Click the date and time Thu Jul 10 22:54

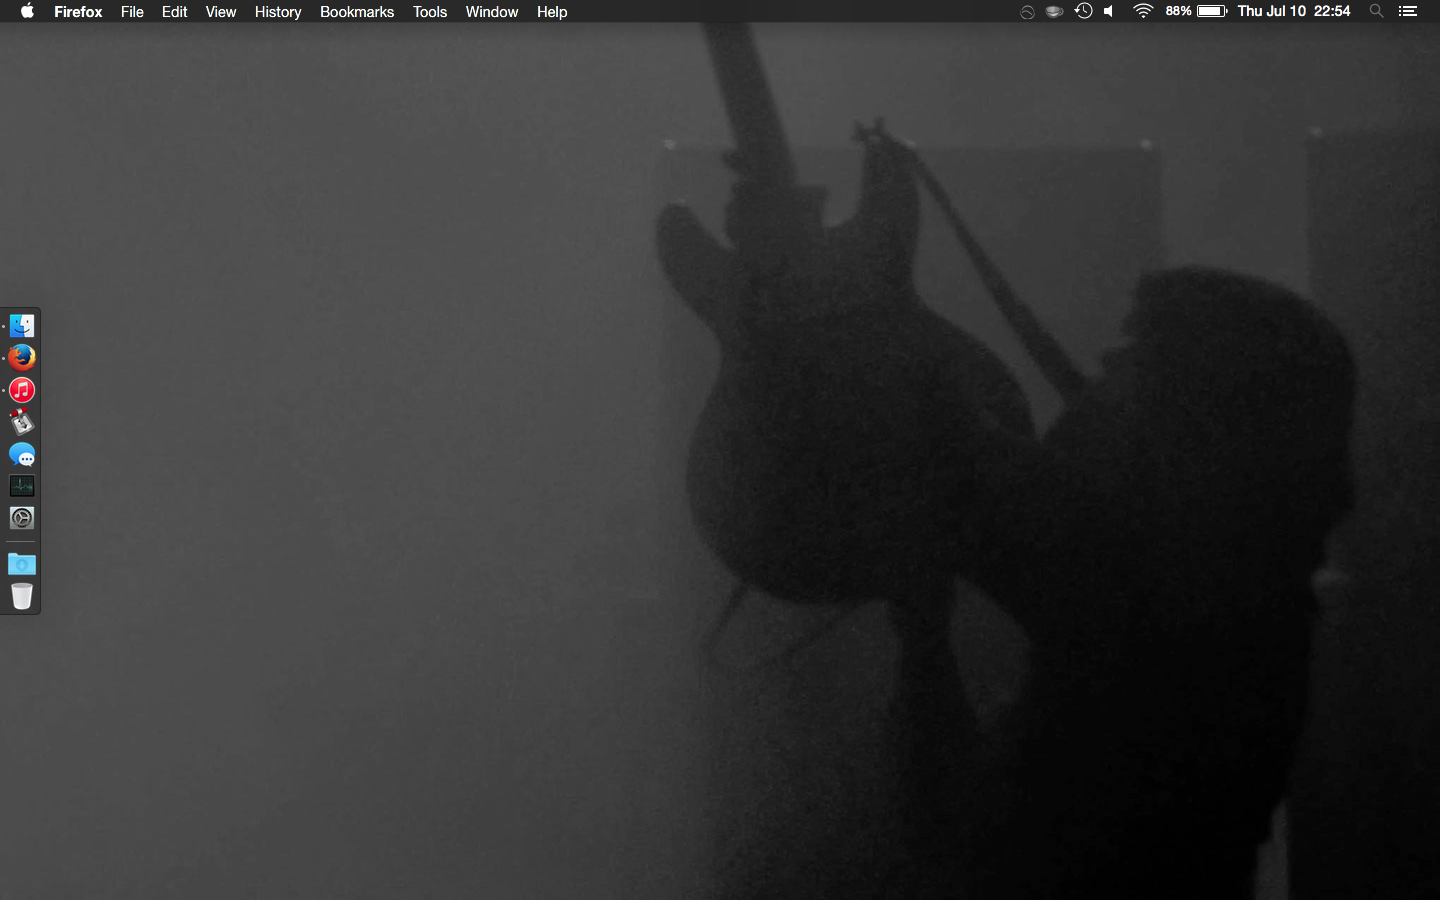pos(1294,11)
